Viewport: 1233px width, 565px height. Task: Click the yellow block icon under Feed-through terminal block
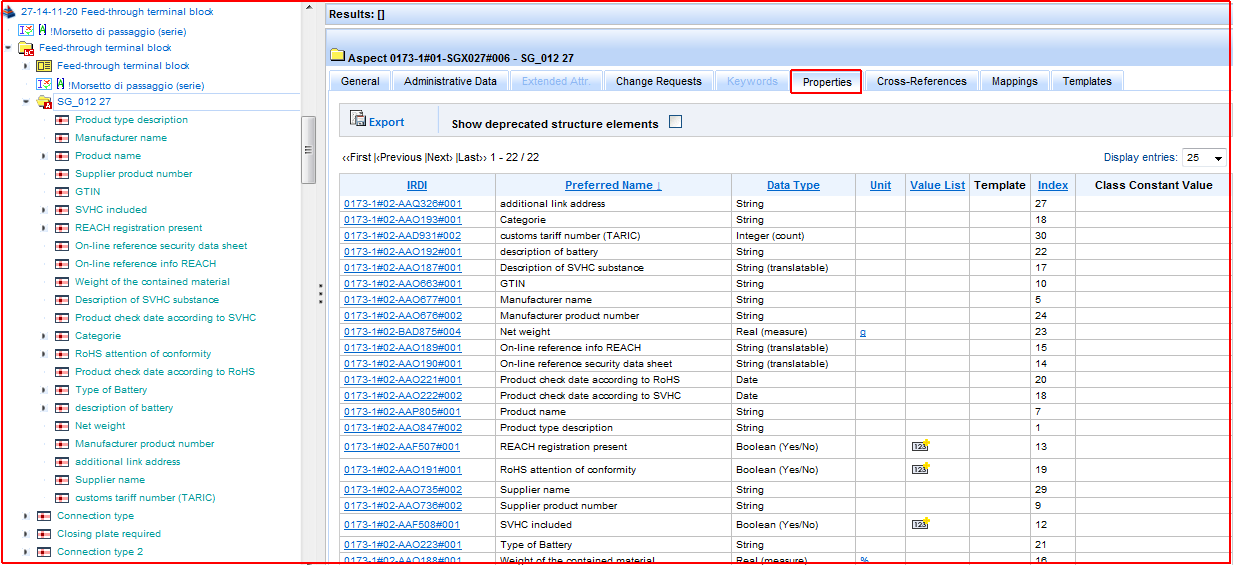click(44, 66)
